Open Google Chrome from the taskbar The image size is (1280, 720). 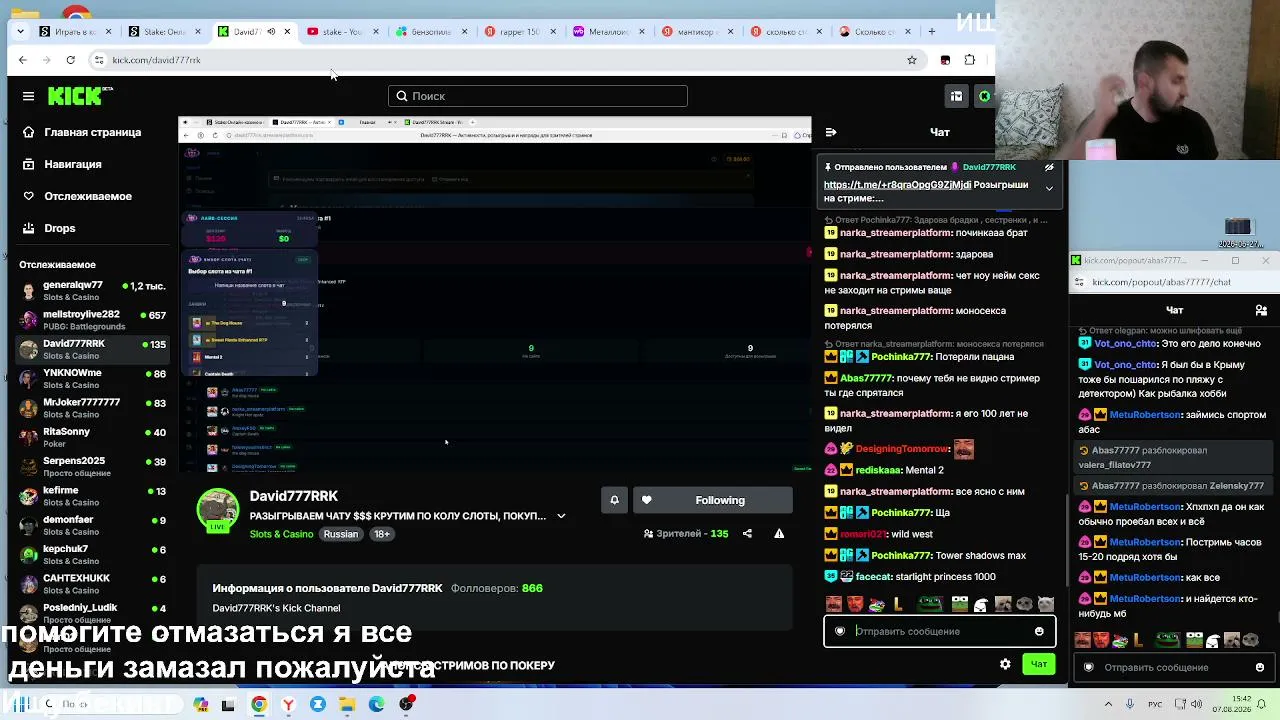coord(259,704)
